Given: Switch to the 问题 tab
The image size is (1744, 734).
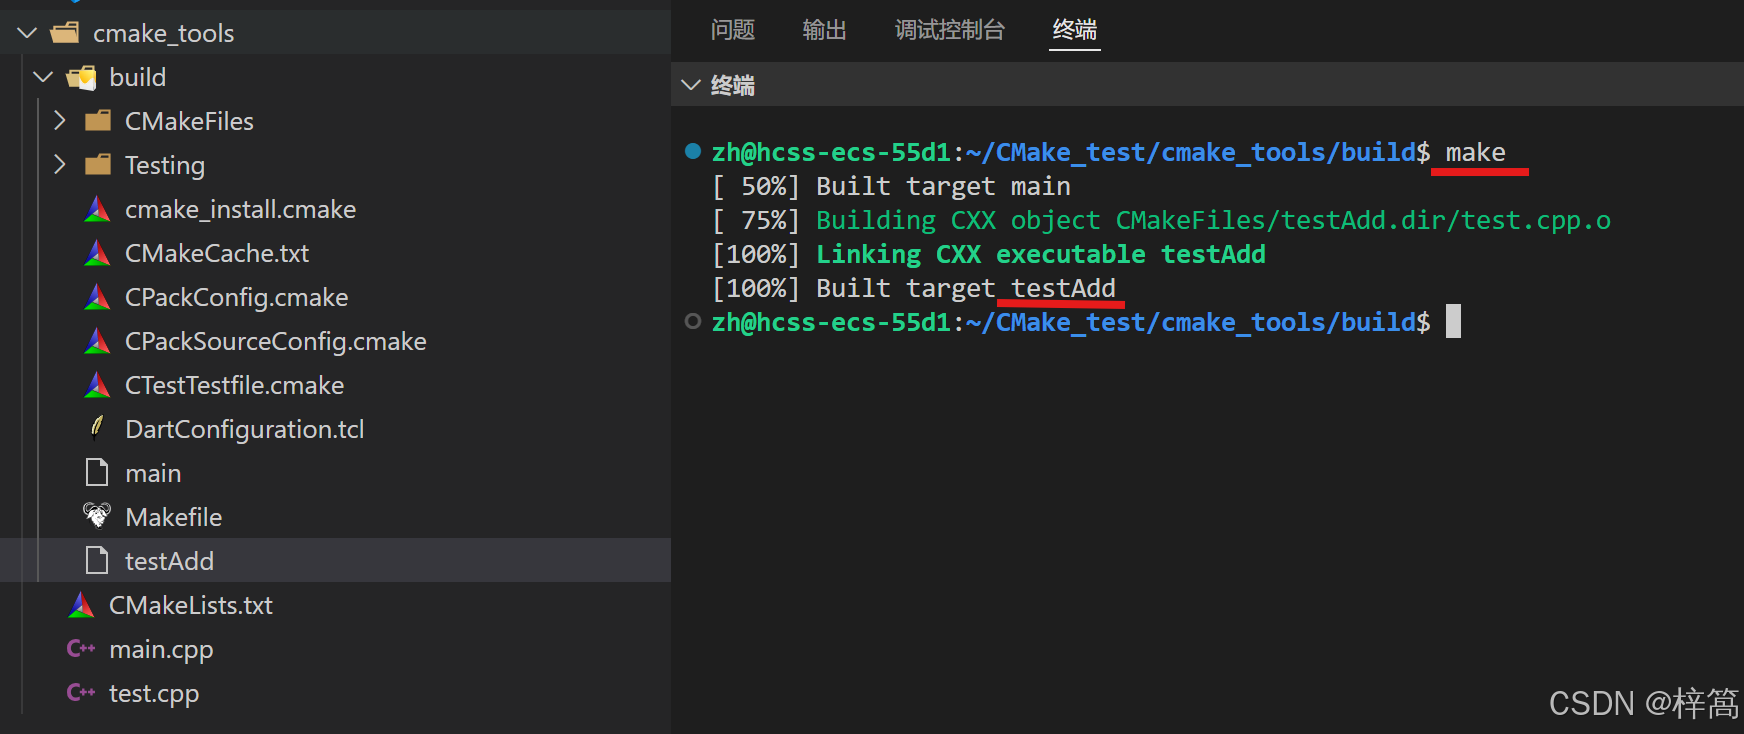Looking at the screenshot, I should (733, 30).
